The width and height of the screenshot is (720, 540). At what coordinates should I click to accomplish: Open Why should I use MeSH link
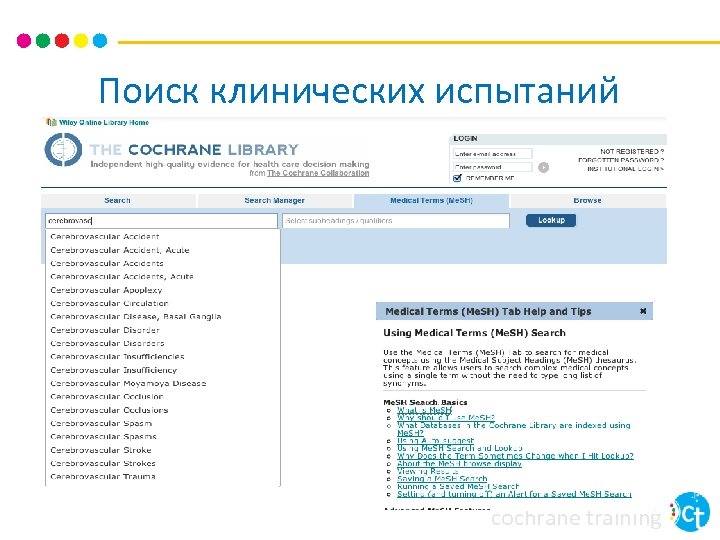pos(445,417)
